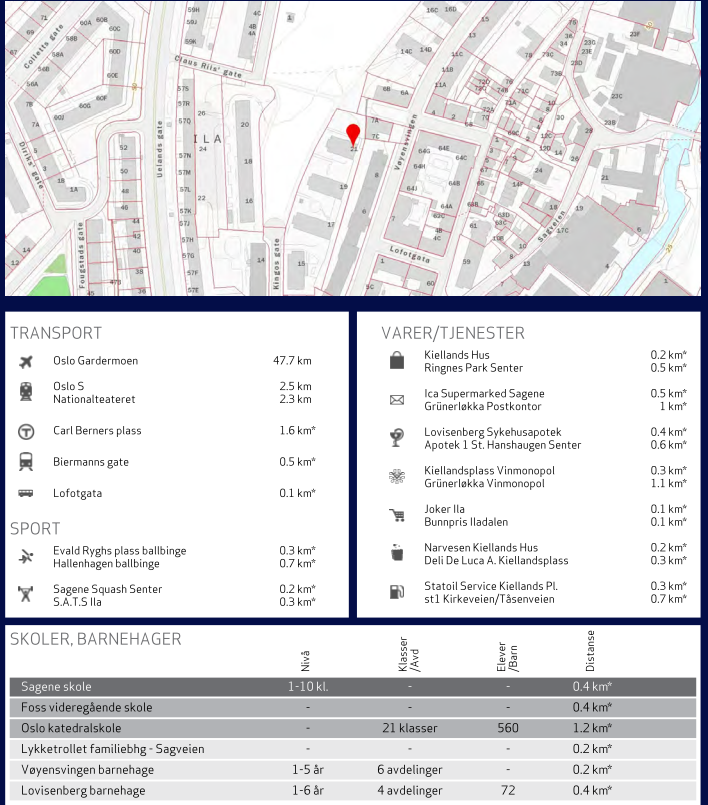Click the Klasser/Avd column header
Screen dimensions: 708x805
tap(409, 655)
